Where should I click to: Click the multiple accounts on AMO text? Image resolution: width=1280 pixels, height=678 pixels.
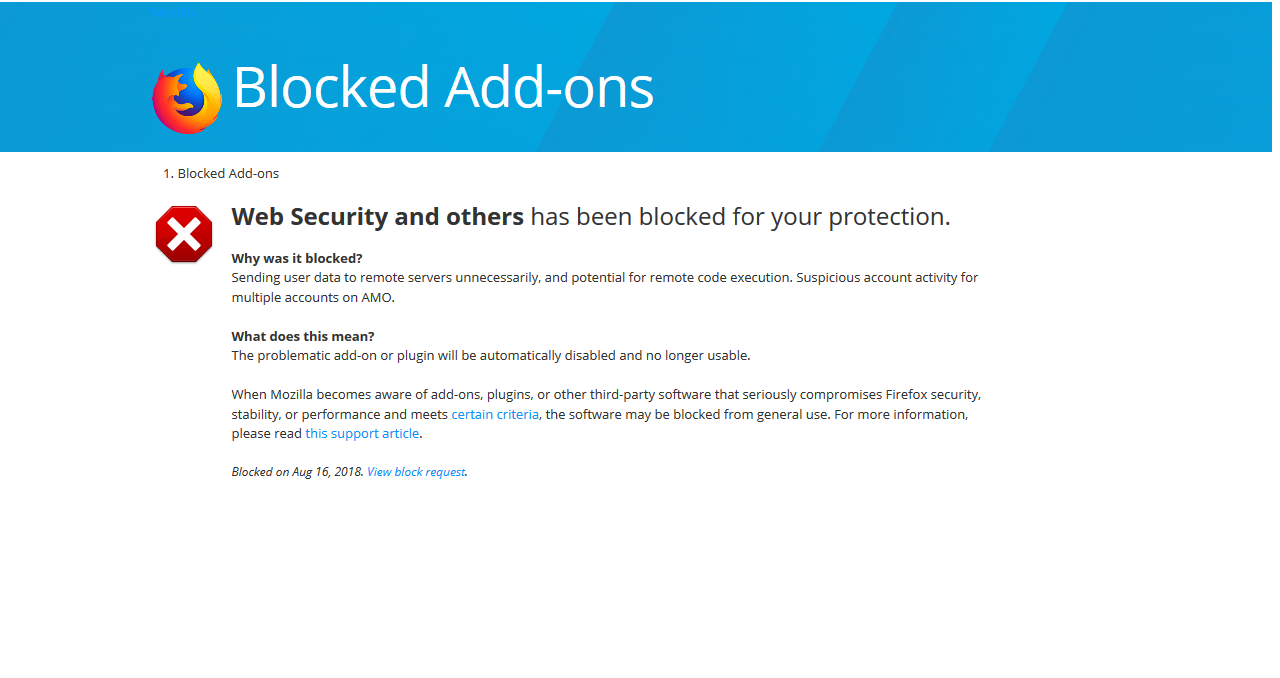[x=314, y=297]
